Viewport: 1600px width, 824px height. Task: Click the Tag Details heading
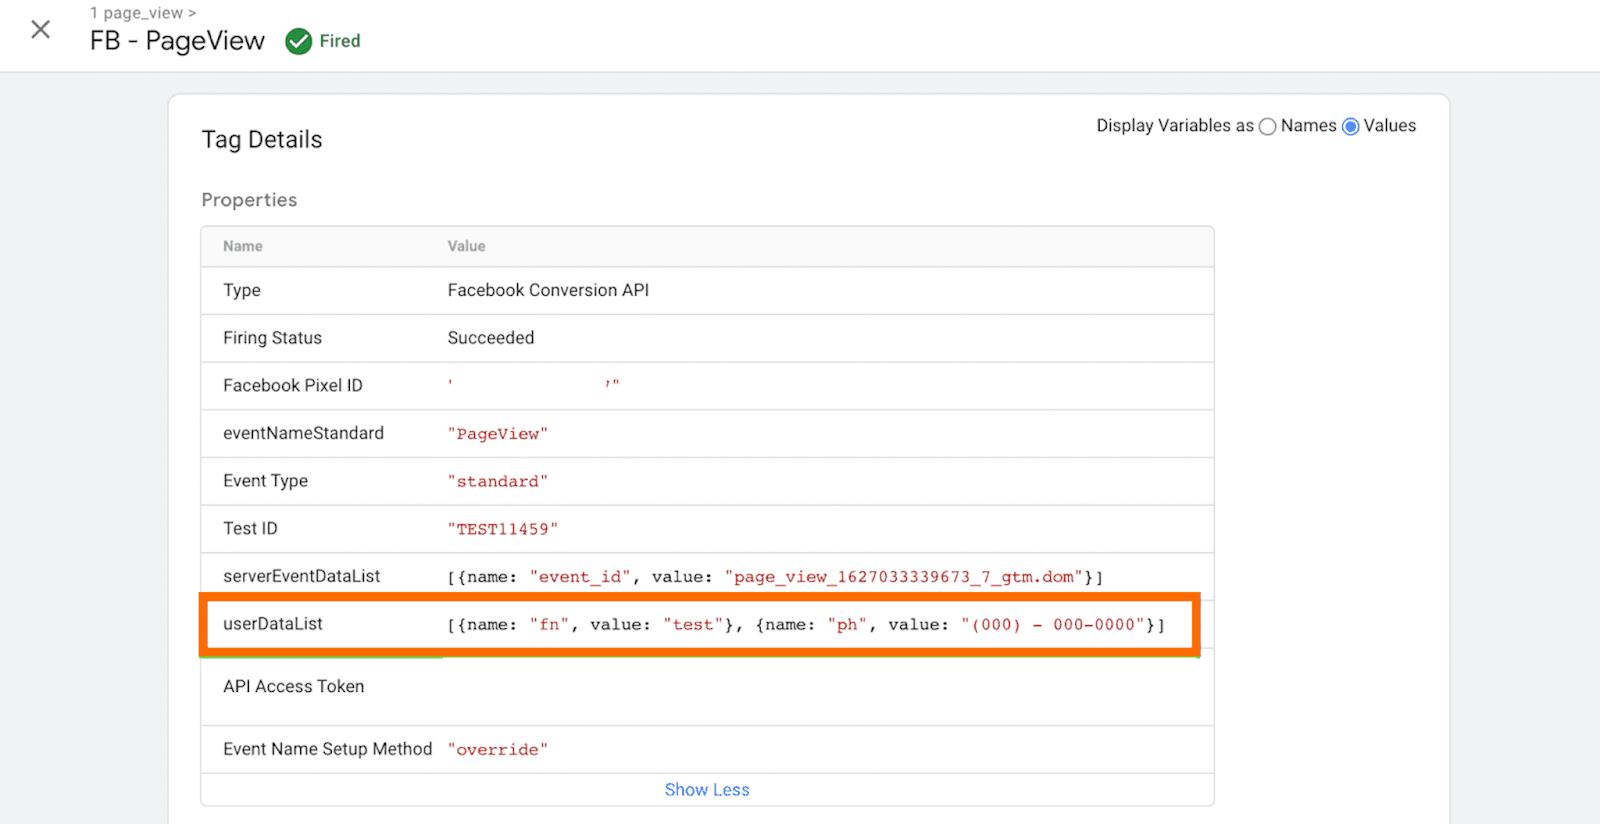coord(262,140)
